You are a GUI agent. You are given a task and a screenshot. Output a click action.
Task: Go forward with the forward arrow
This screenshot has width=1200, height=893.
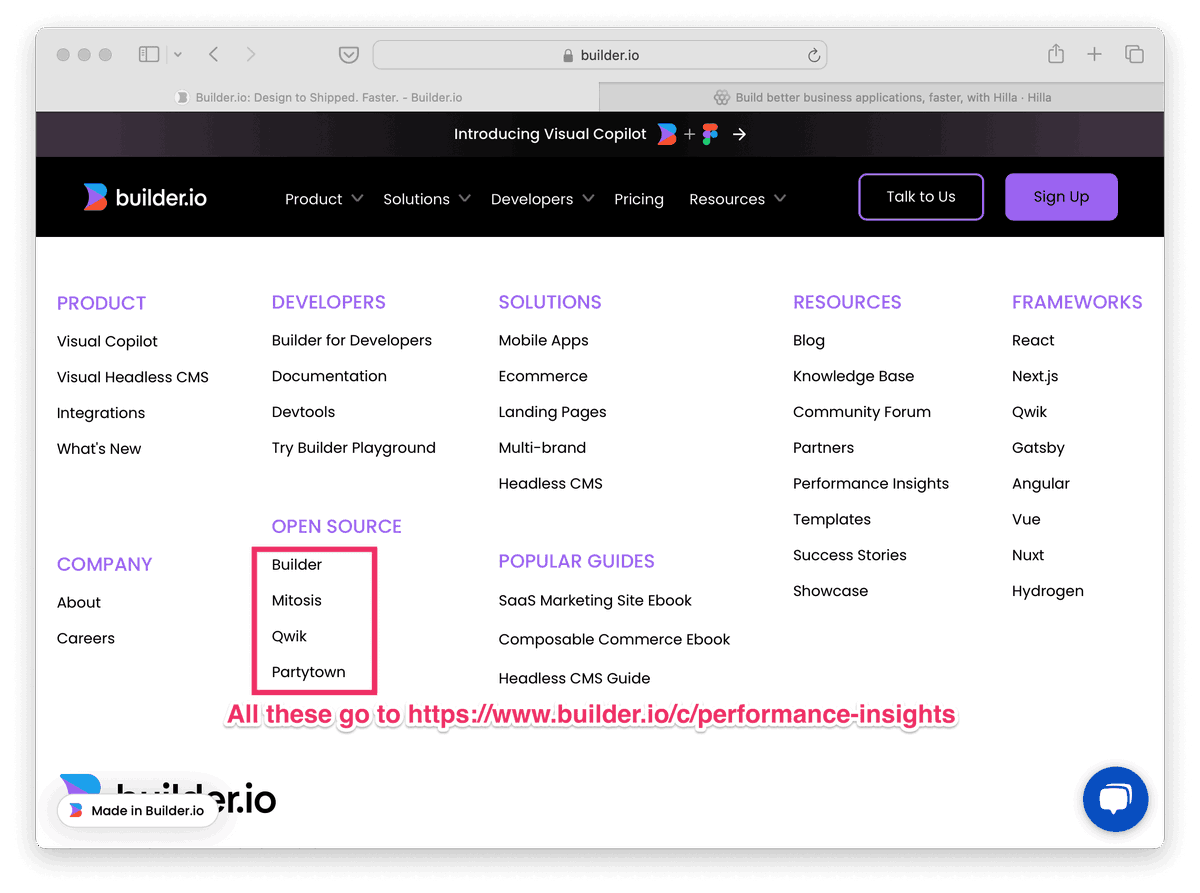point(251,55)
